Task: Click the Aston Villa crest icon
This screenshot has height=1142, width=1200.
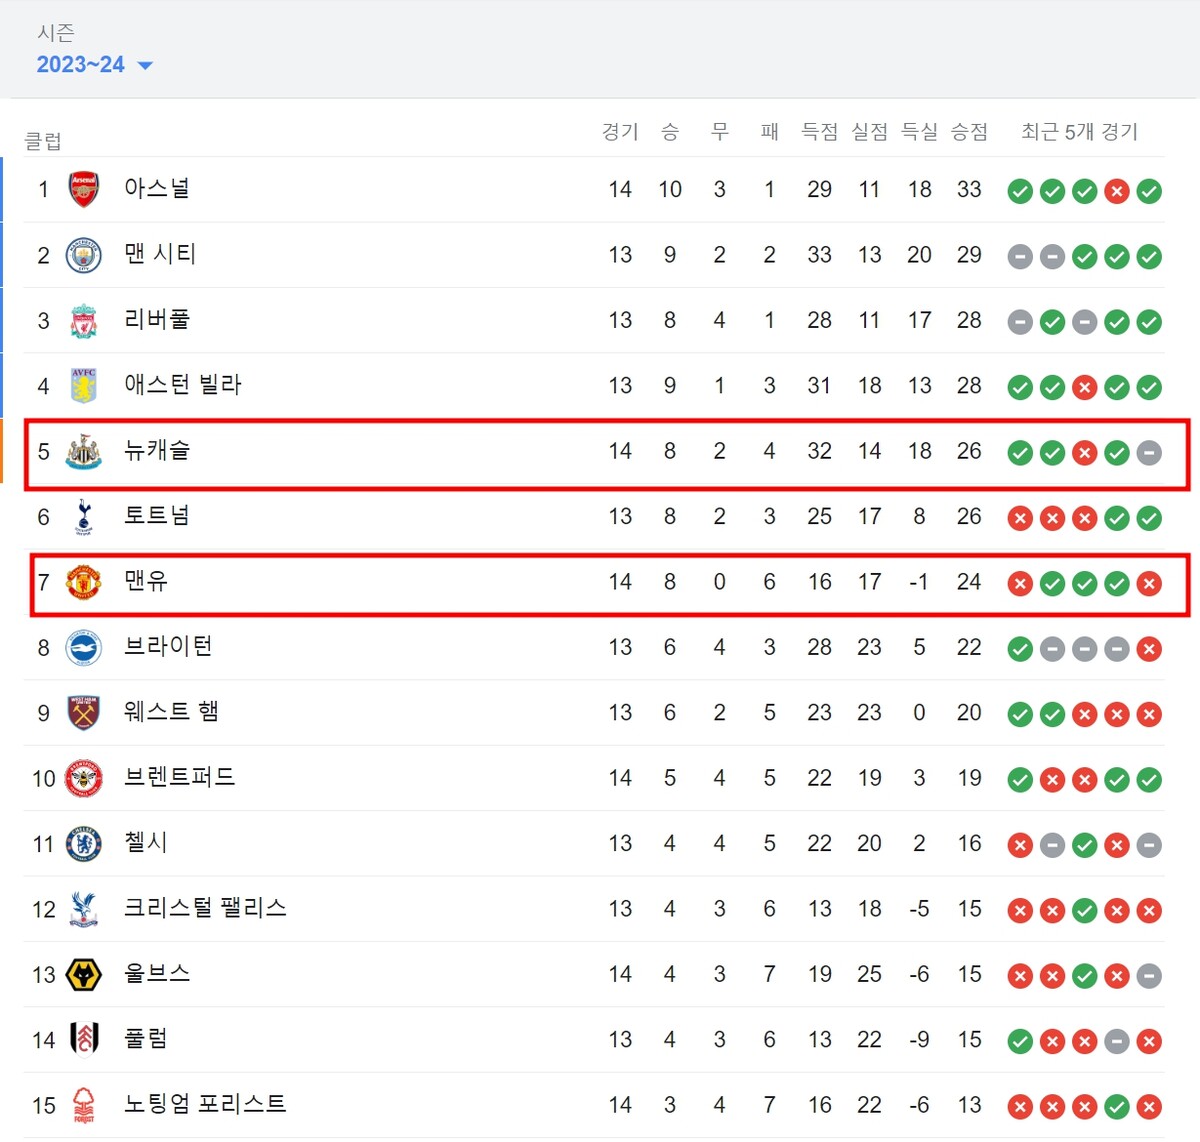Action: tap(84, 386)
